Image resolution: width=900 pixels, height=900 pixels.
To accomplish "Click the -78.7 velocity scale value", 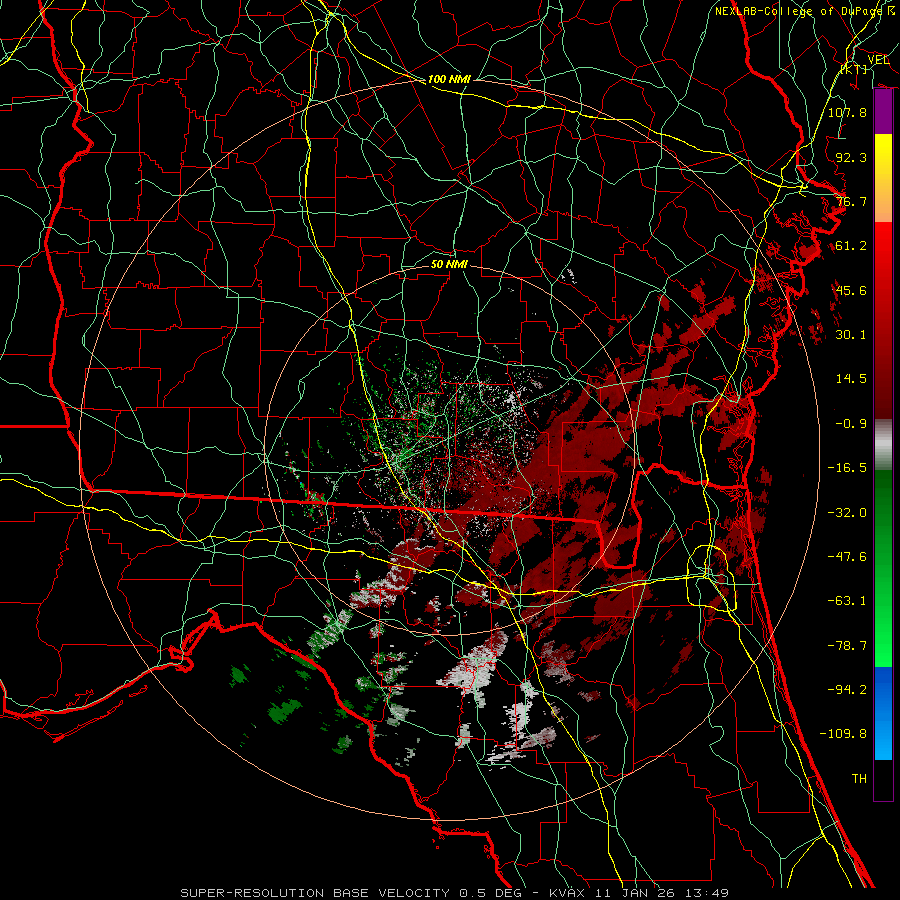I will pos(847,646).
